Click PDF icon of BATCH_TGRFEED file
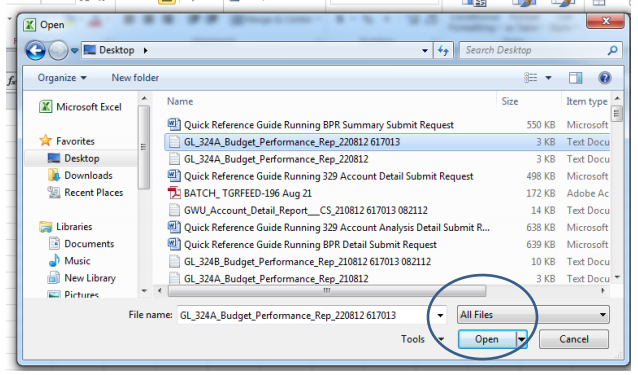The width and height of the screenshot is (638, 375). pos(174,193)
